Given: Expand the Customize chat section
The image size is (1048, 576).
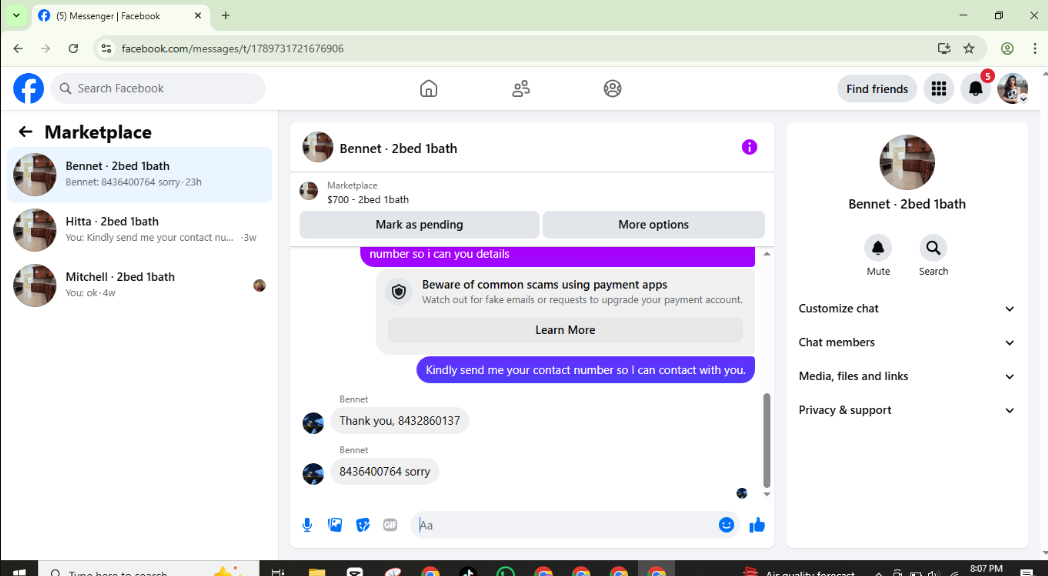Looking at the screenshot, I should coord(906,308).
